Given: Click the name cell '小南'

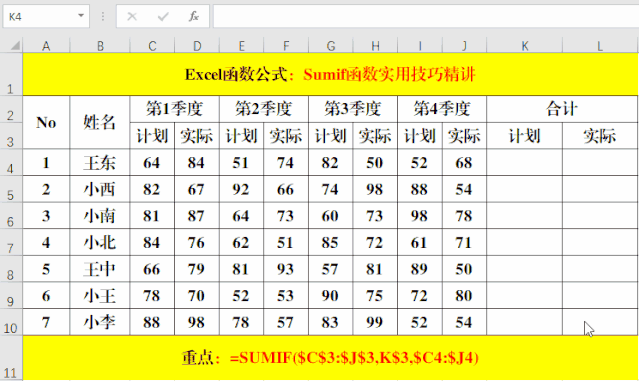Looking at the screenshot, I should click(100, 216).
